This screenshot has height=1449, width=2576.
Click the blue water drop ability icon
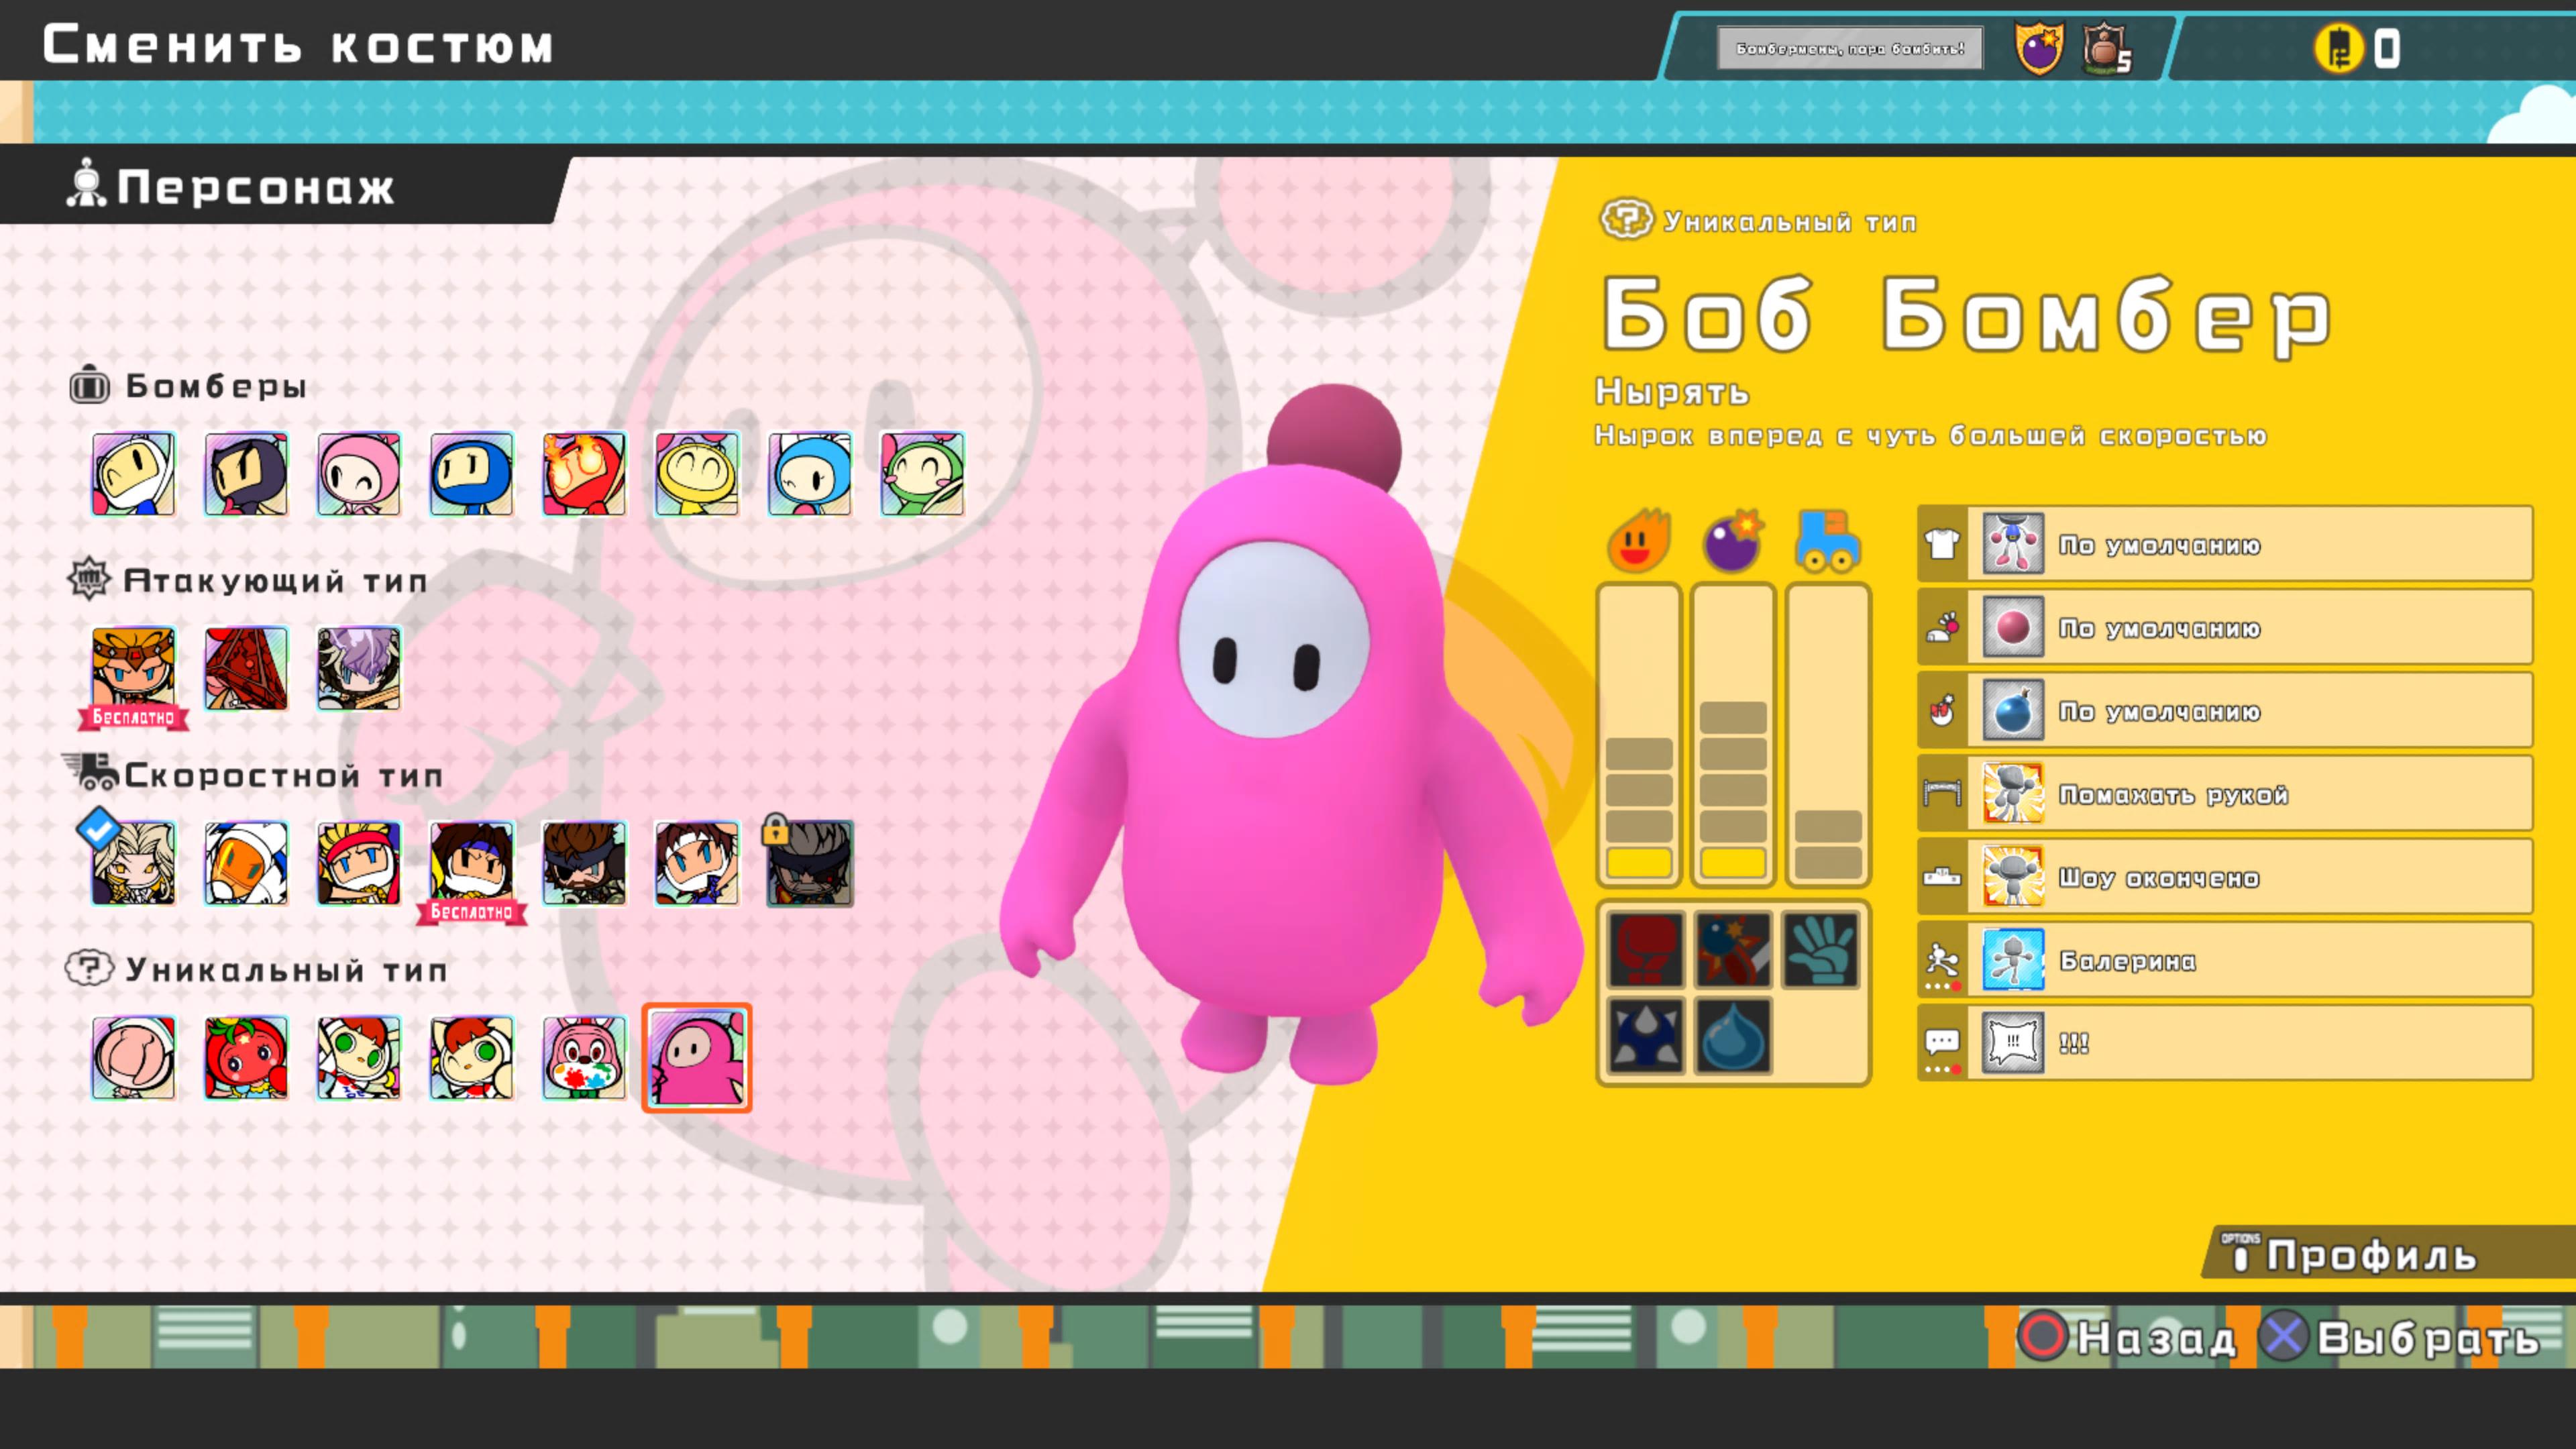tap(1733, 1035)
